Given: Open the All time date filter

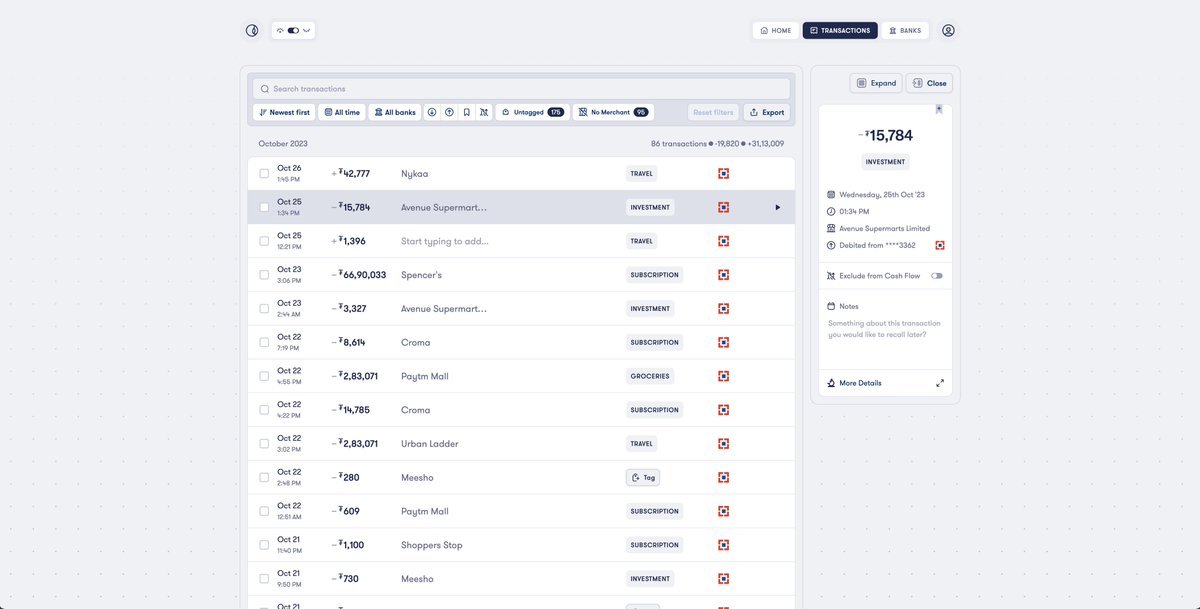Looking at the screenshot, I should tap(342, 113).
